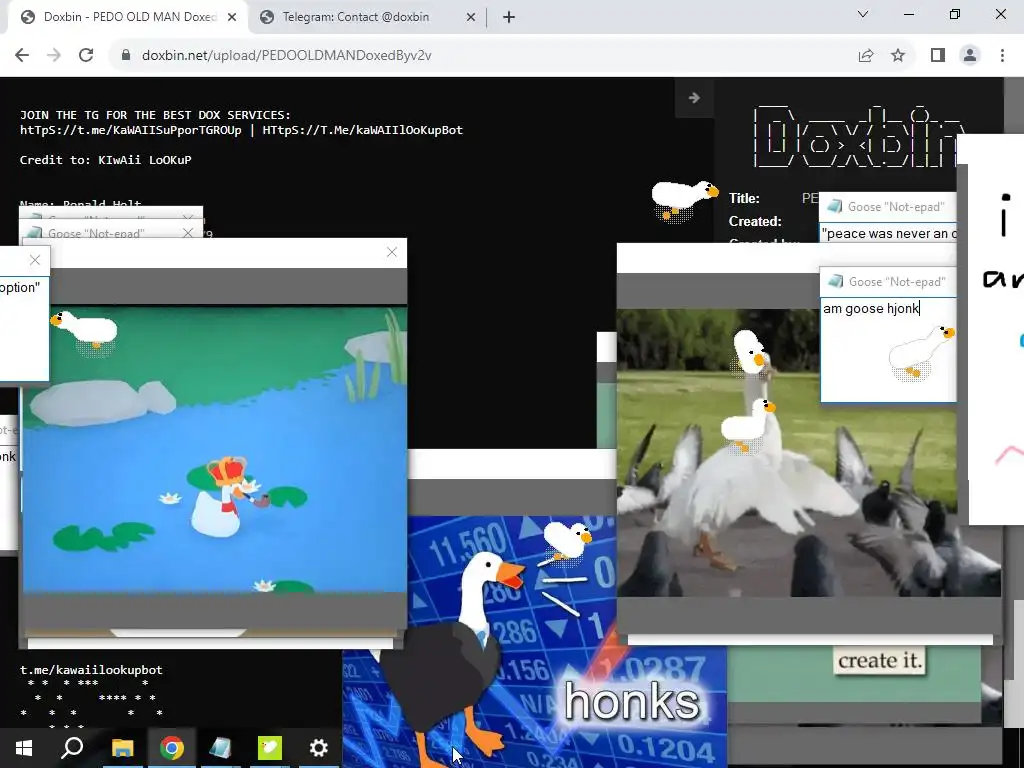1024x768 pixels.
Task: Close the Doxbin browser tab
Action: 232,18
